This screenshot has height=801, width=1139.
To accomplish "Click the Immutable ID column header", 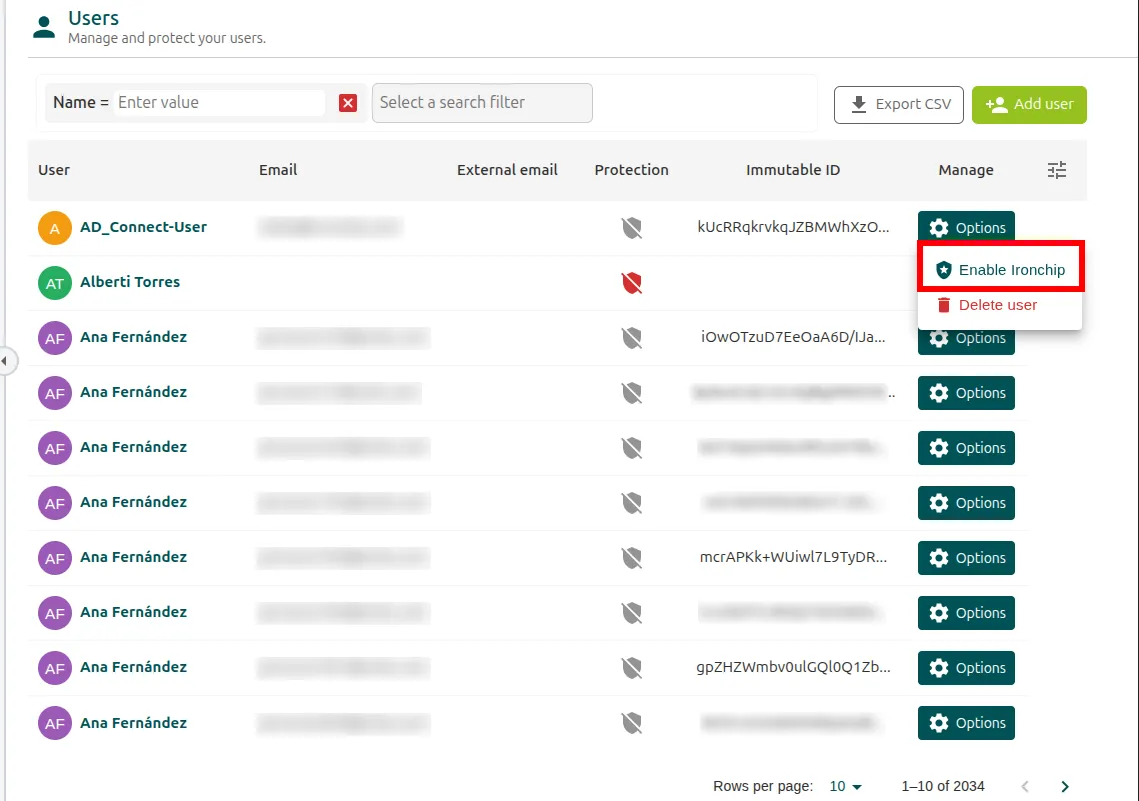I will [x=793, y=170].
